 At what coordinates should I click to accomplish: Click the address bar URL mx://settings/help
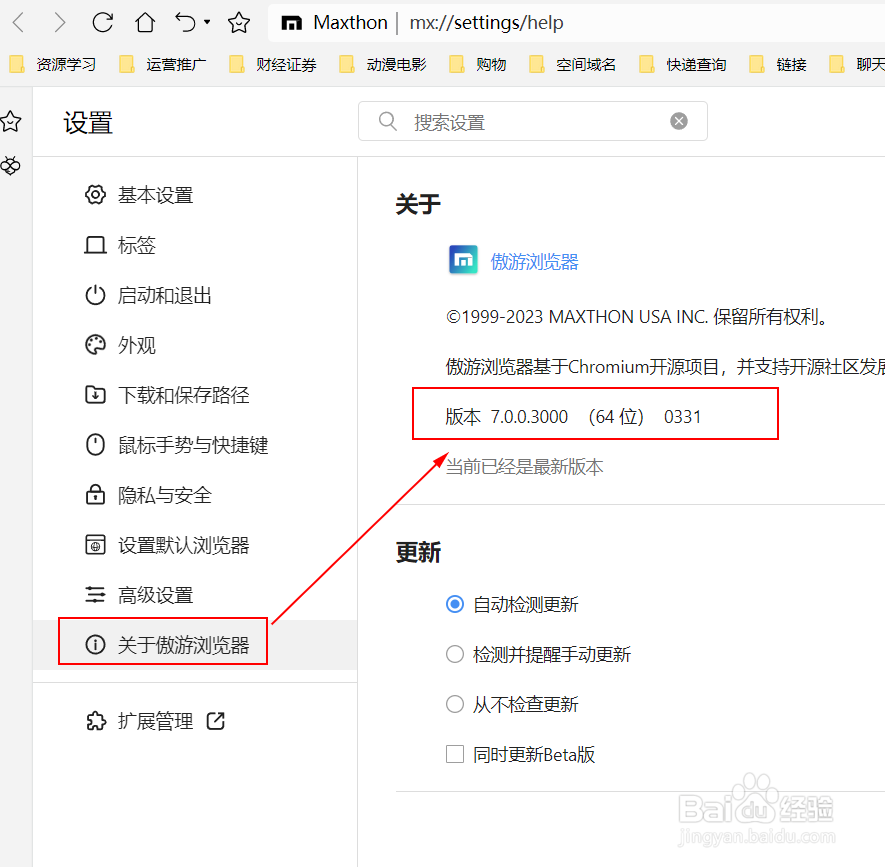(486, 23)
